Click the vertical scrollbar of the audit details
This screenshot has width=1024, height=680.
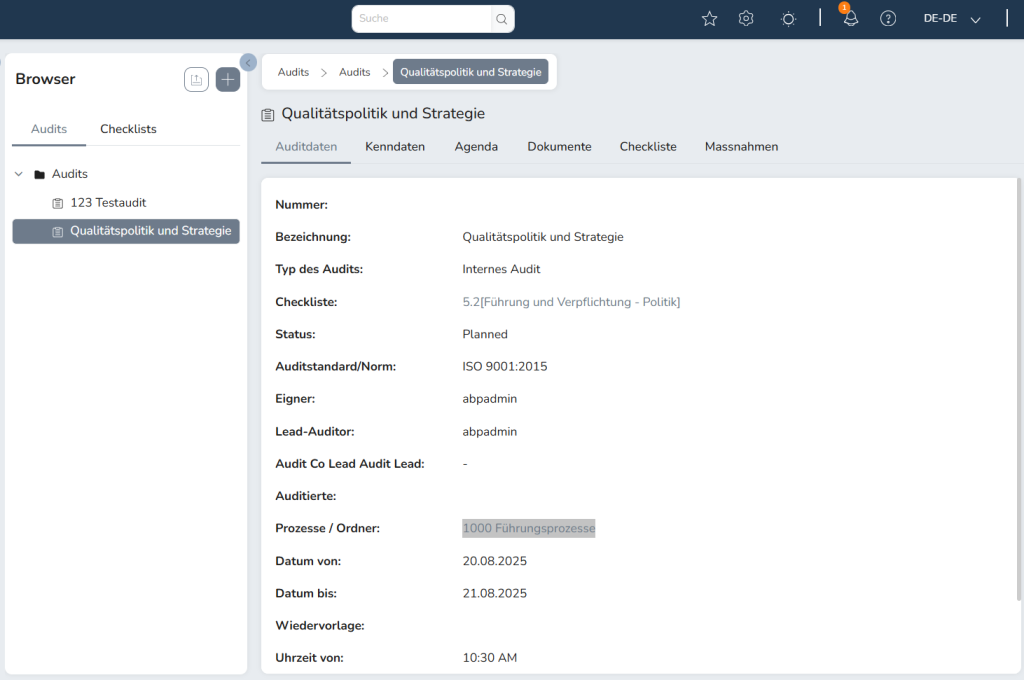(x=1019, y=390)
